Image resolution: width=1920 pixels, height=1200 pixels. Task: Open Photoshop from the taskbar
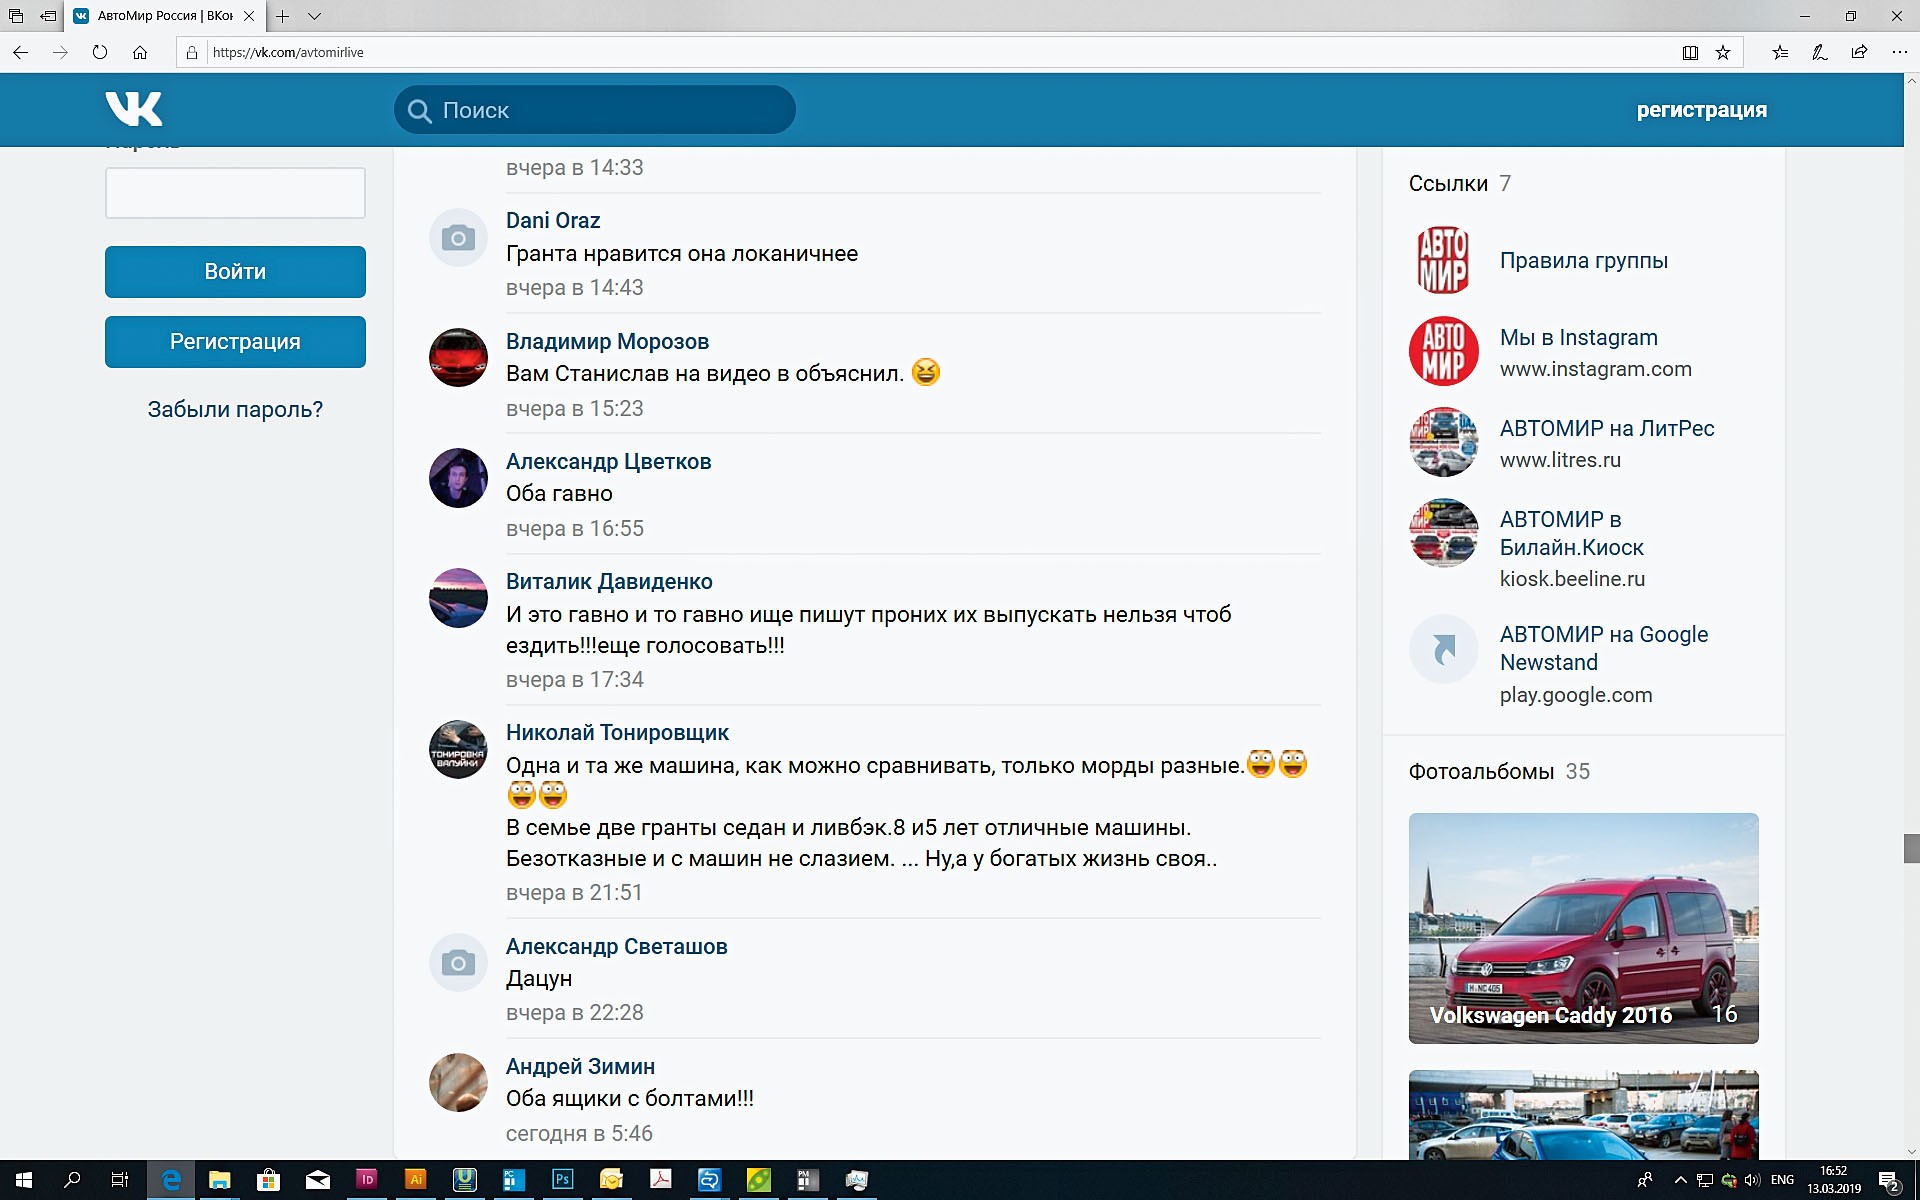click(x=562, y=1180)
